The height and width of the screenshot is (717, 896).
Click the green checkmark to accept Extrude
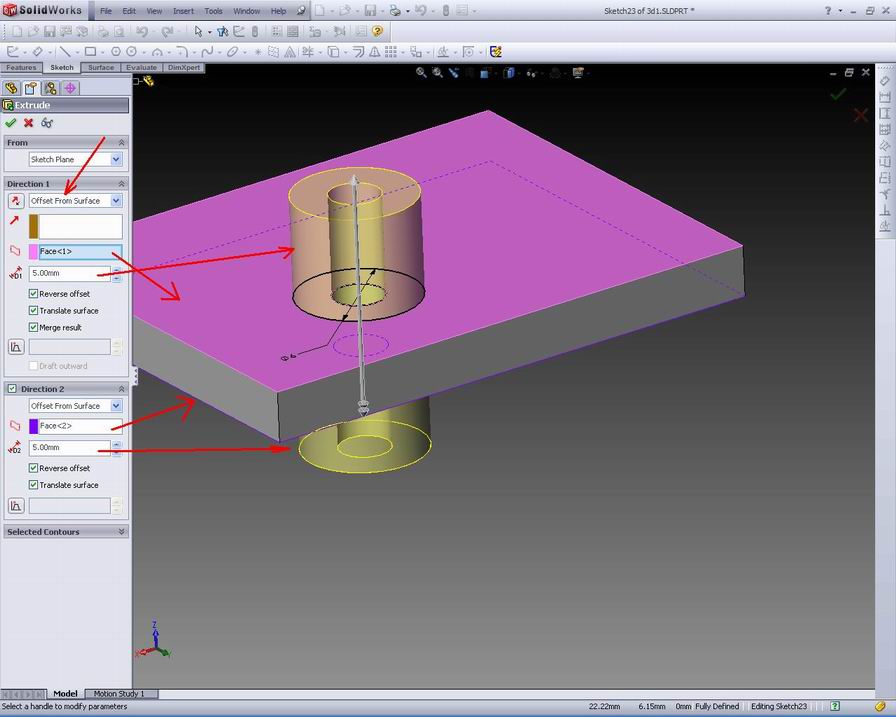pos(11,123)
